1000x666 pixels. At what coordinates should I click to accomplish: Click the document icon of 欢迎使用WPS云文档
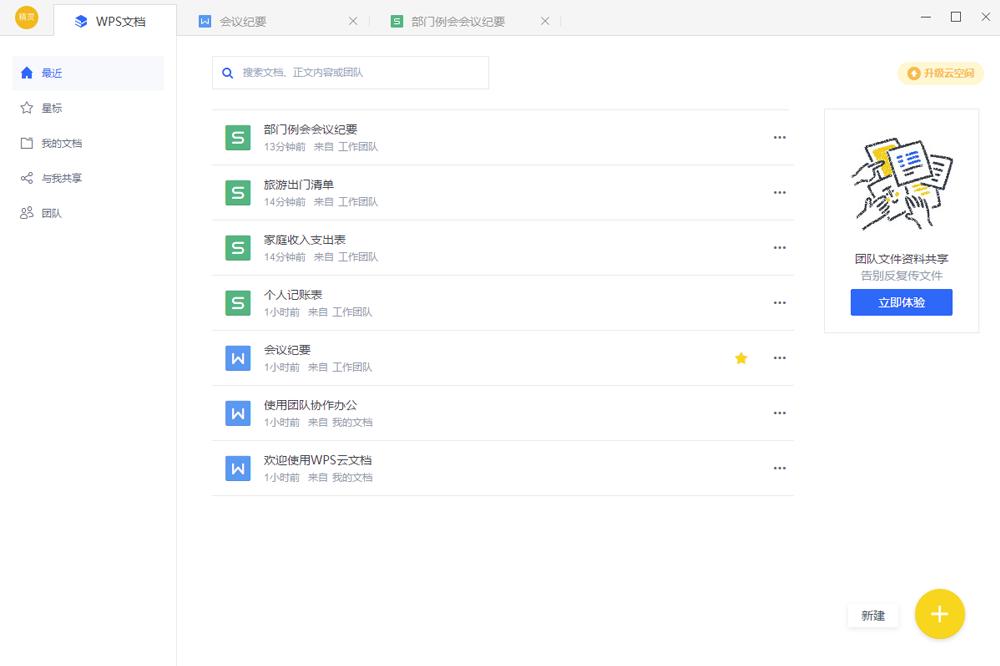(x=238, y=468)
